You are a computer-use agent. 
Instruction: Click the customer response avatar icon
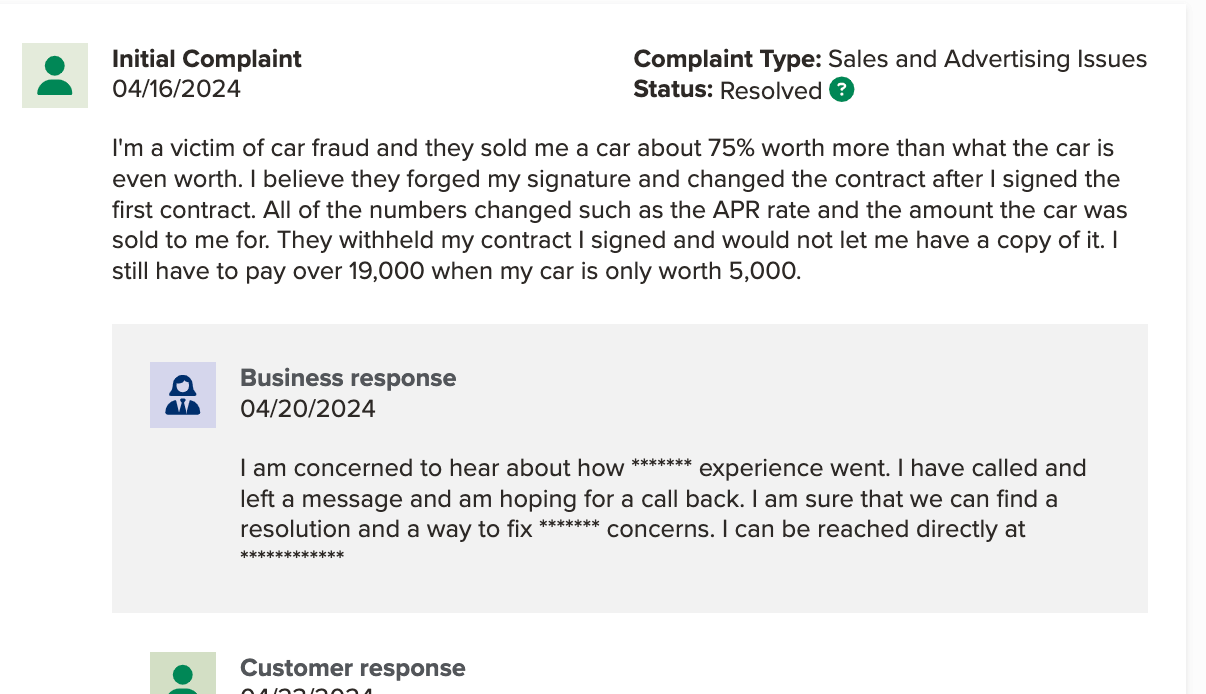[x=183, y=673]
